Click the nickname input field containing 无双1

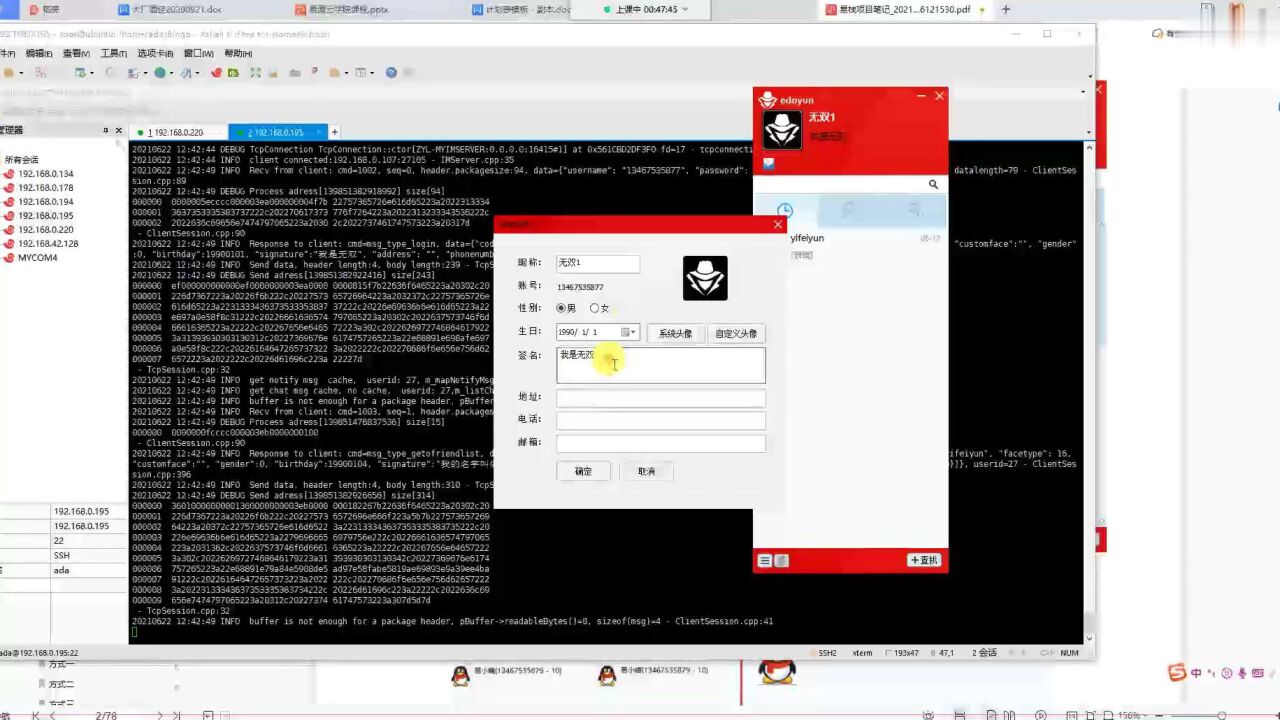598,263
